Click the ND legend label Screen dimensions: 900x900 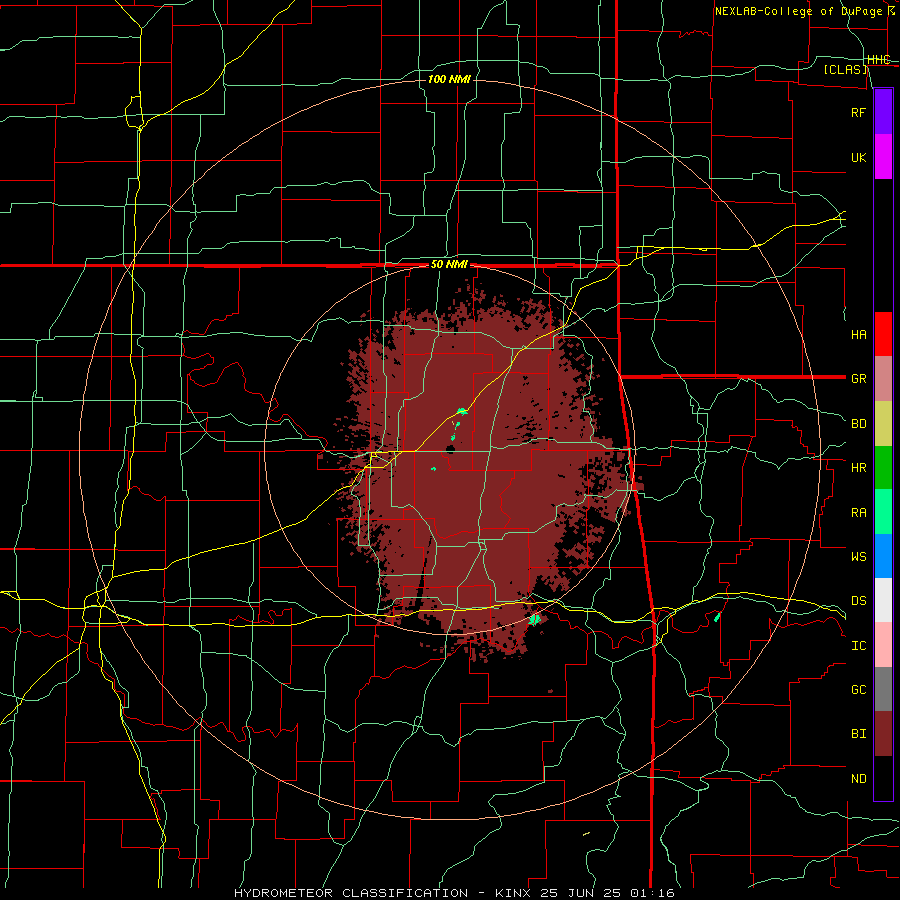coord(858,778)
